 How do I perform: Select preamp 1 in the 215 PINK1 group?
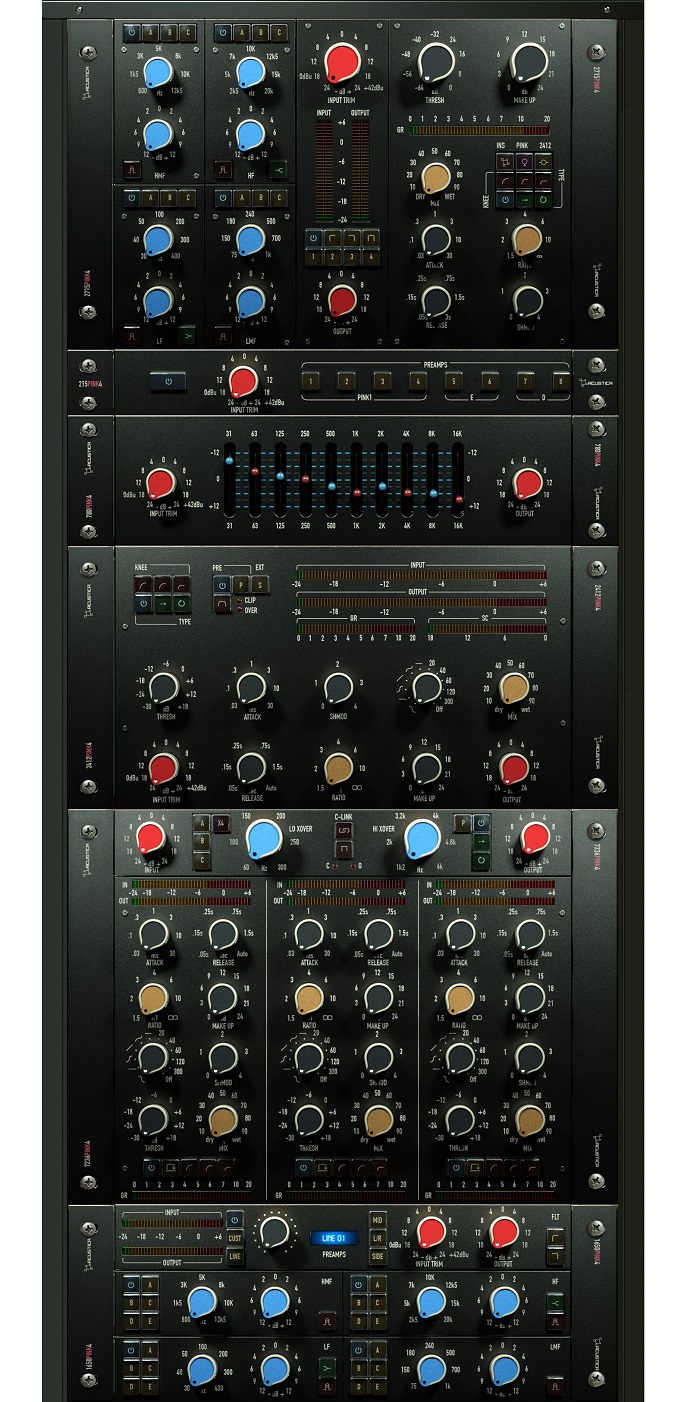click(310, 381)
